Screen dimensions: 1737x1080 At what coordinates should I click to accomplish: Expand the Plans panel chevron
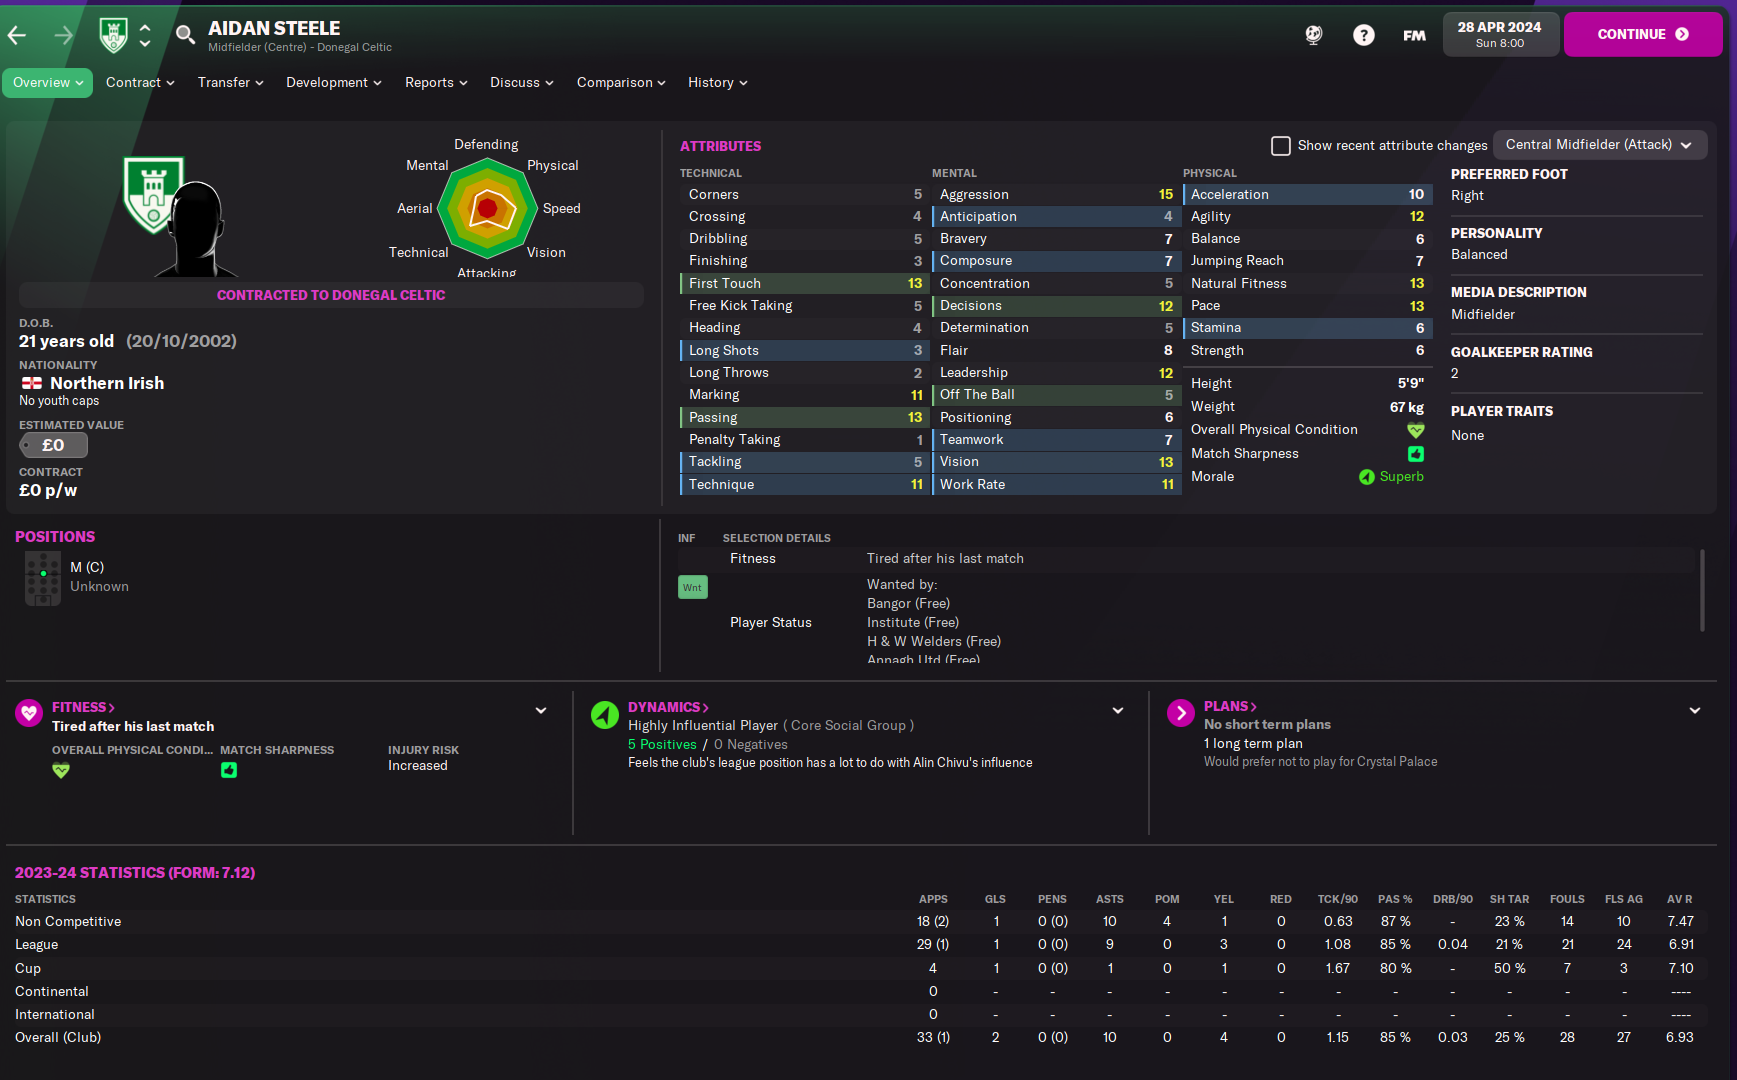point(1695,711)
